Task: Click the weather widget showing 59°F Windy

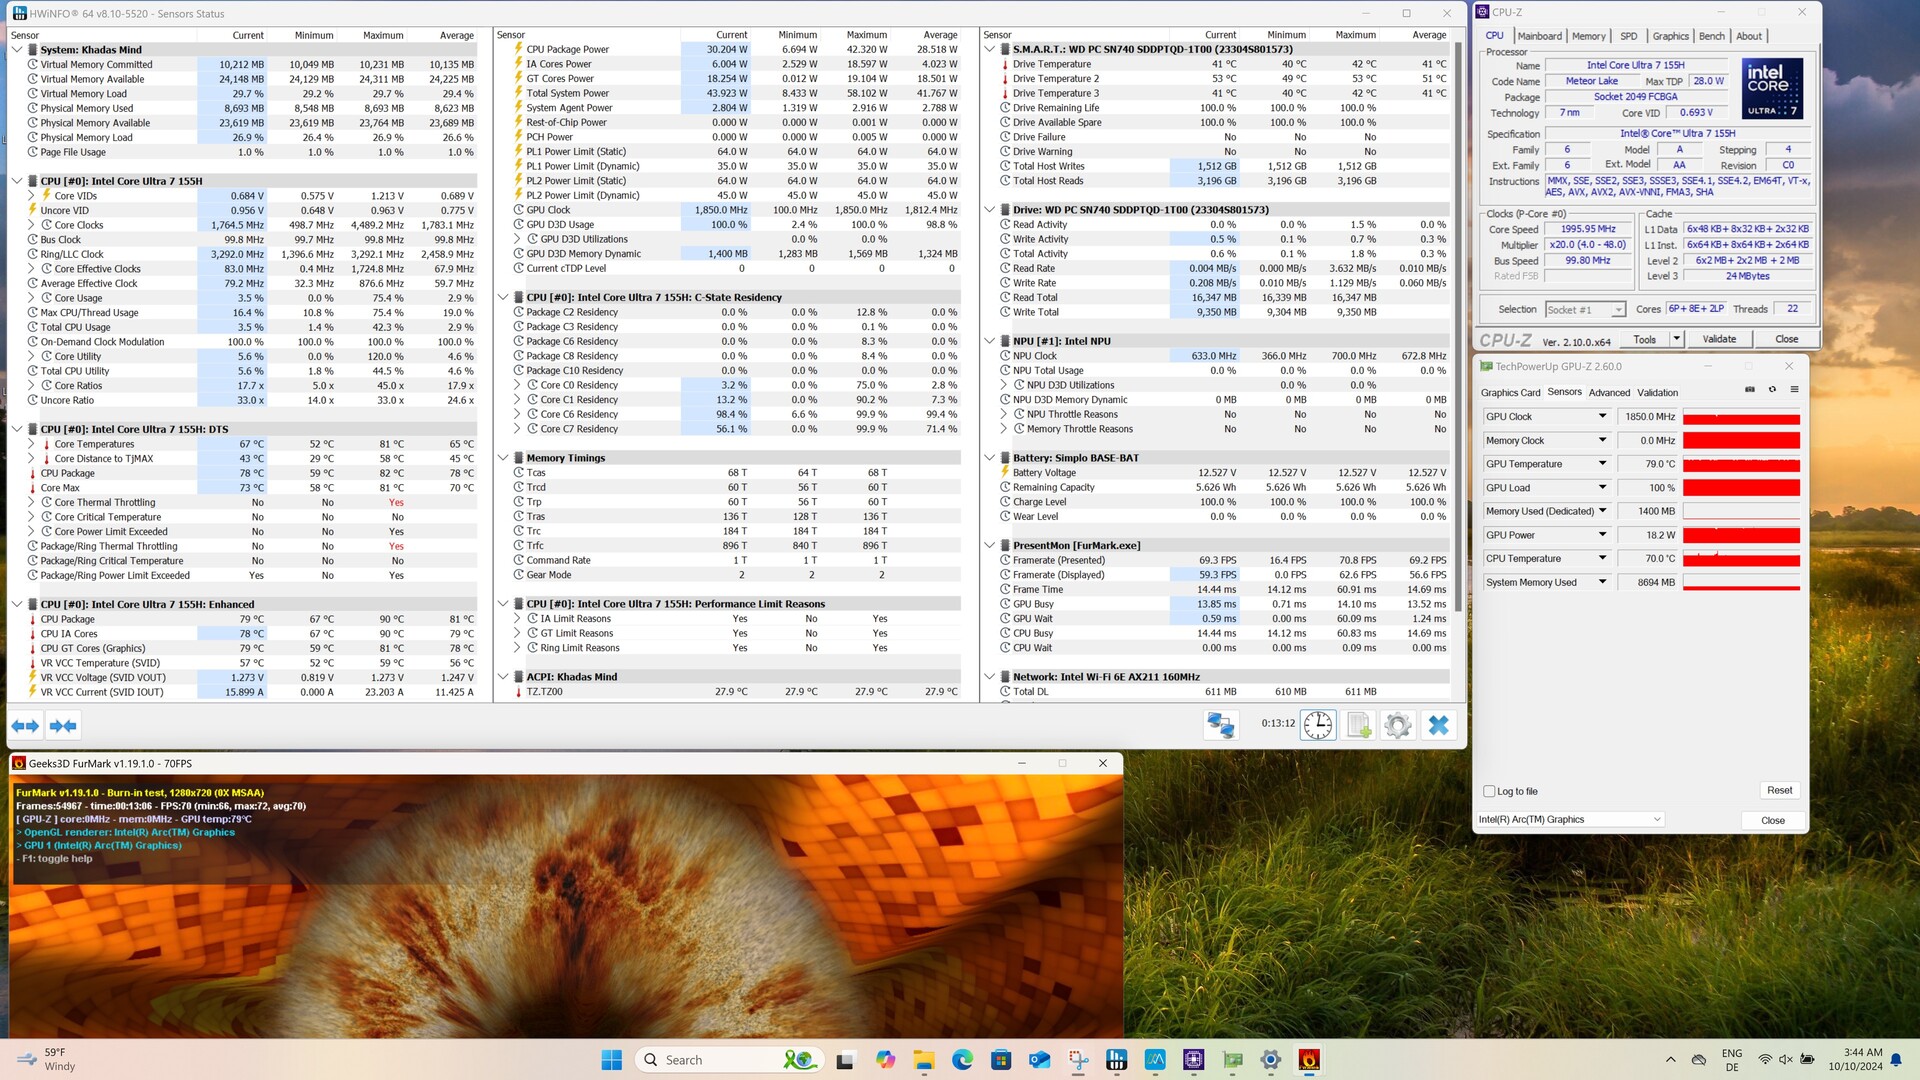Action: coord(45,1060)
